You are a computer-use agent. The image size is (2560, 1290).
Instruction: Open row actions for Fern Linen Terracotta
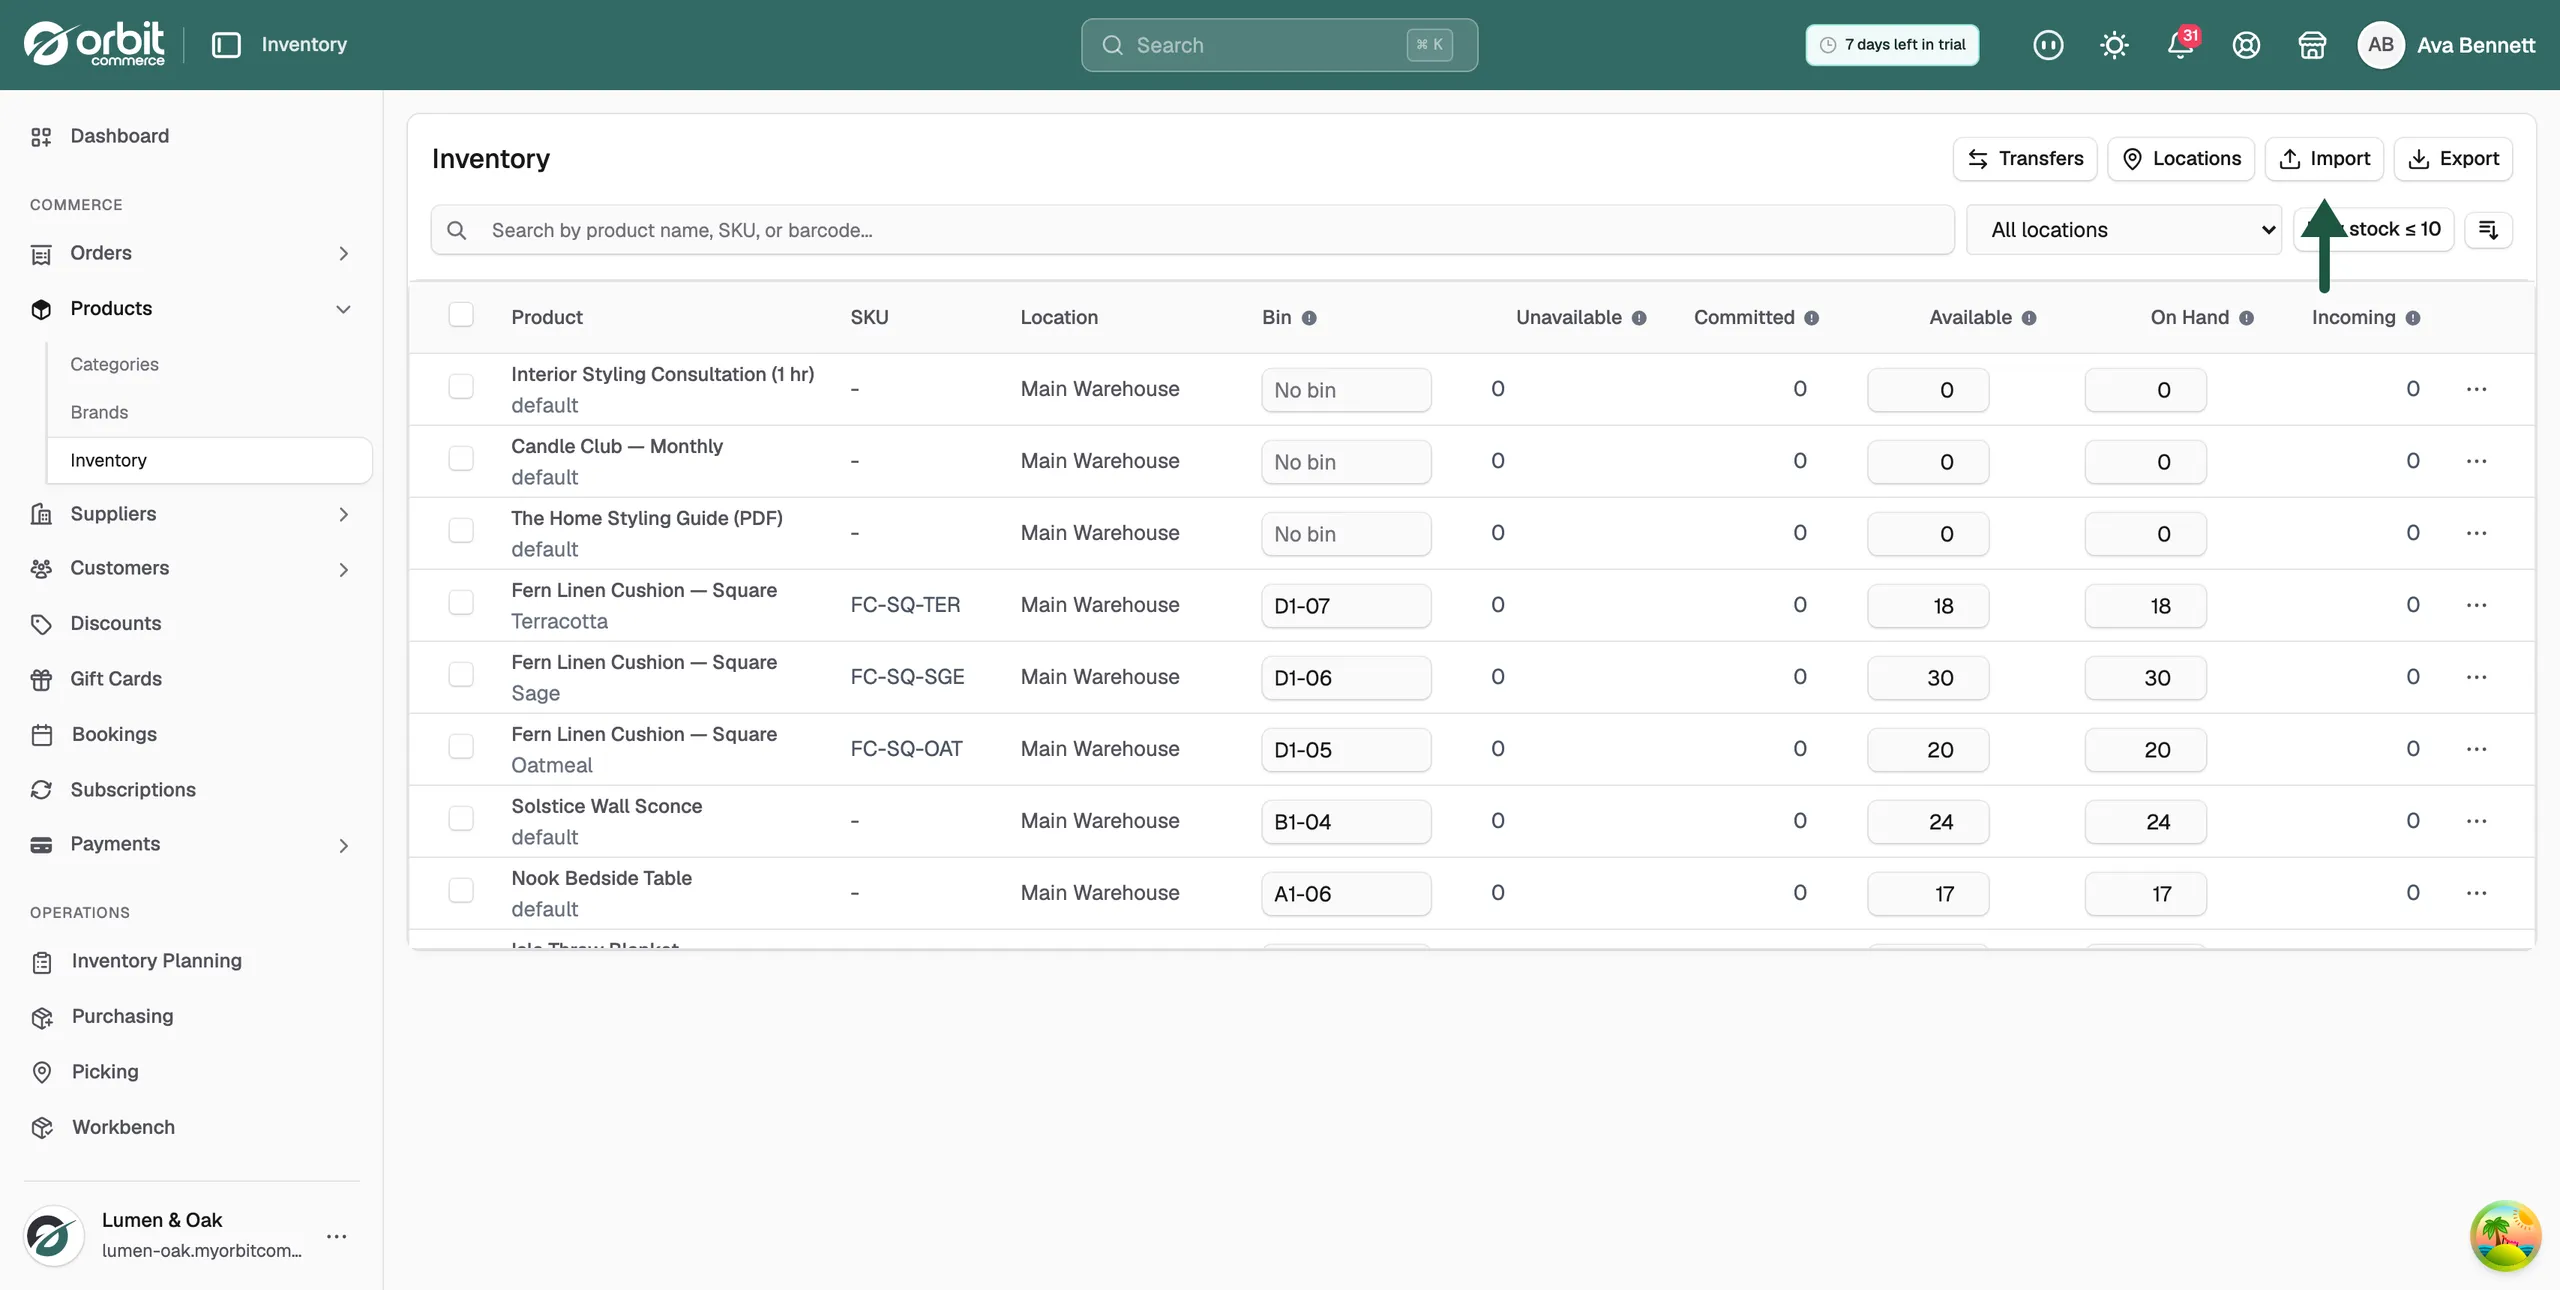(x=2476, y=605)
